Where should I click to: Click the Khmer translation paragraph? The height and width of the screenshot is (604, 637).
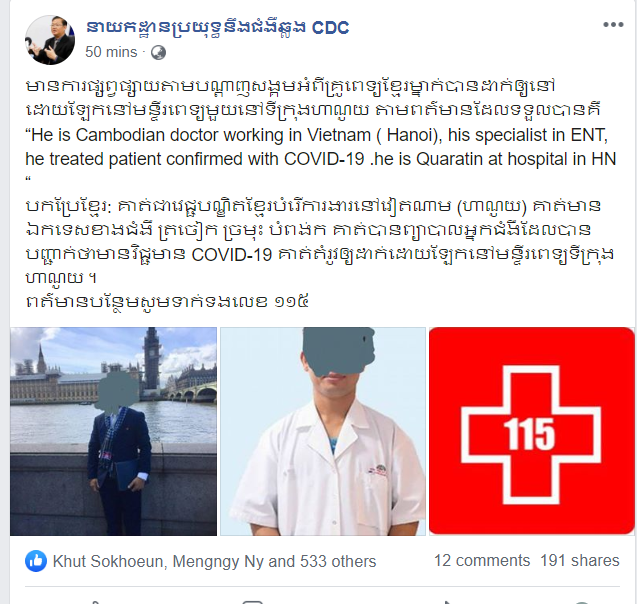point(319,242)
